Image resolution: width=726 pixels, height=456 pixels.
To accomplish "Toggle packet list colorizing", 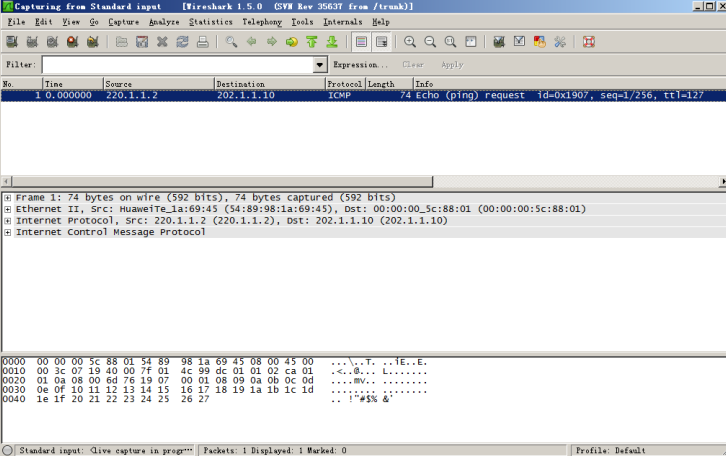I will pyautogui.click(x=361, y=42).
